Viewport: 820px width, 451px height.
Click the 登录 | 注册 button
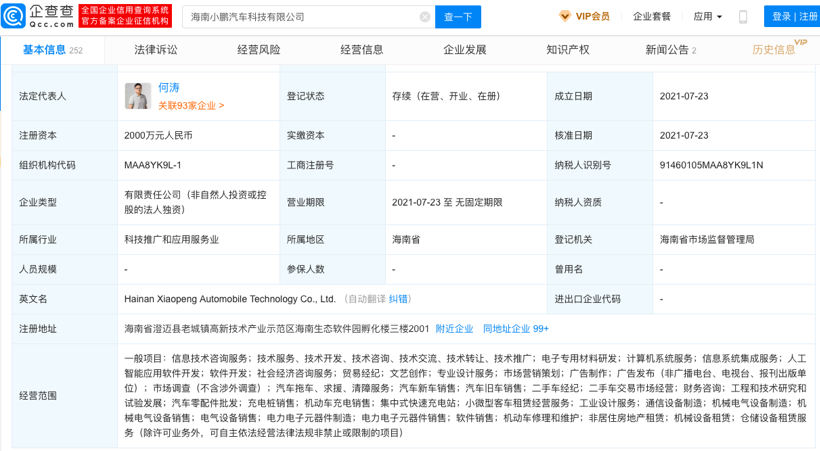coord(794,17)
